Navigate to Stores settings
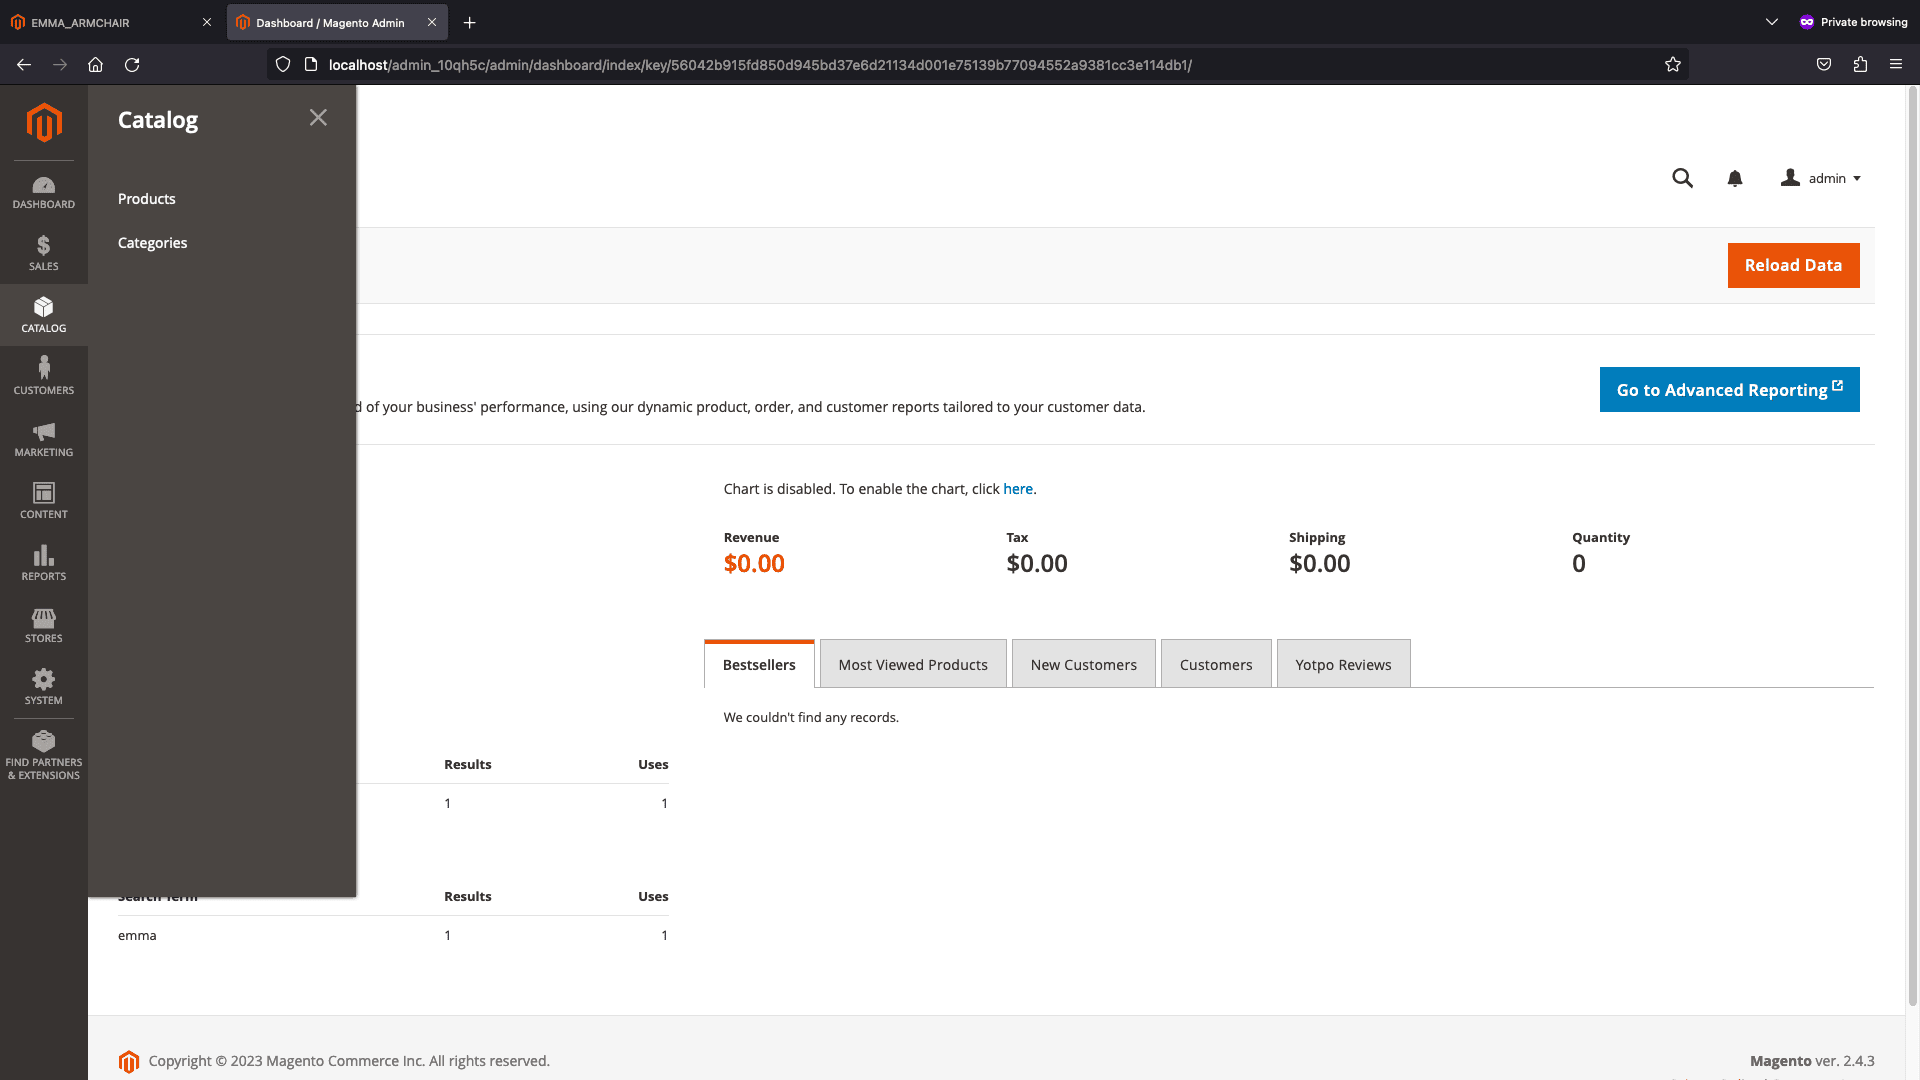Viewport: 1920px width, 1080px height. [42, 626]
